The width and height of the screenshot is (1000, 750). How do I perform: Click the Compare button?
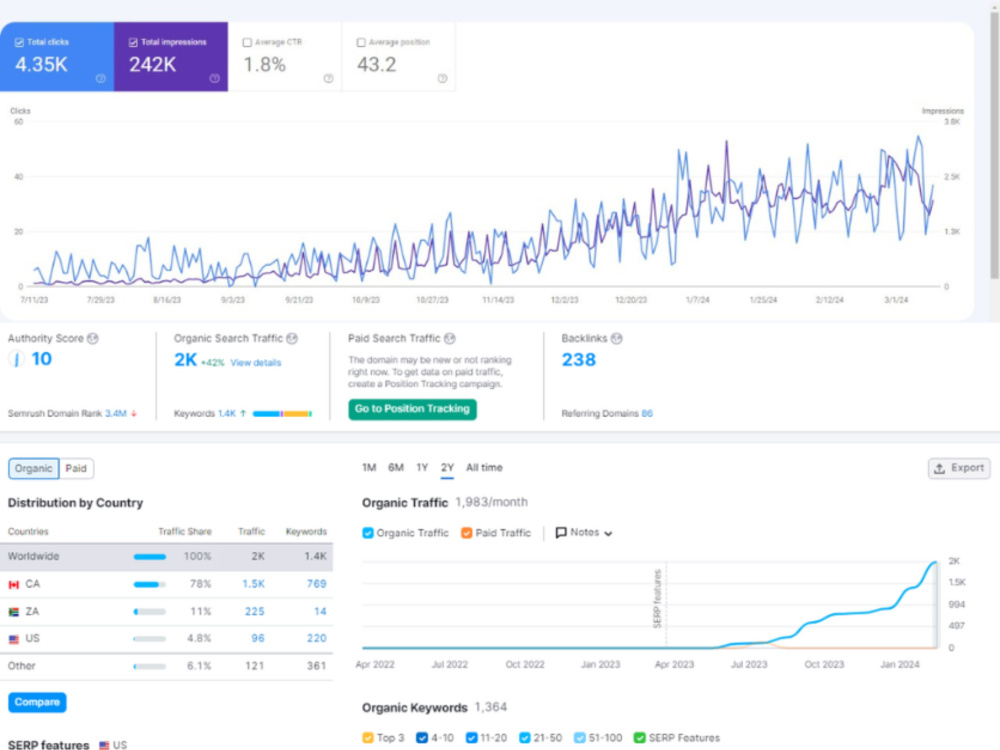[x=37, y=702]
